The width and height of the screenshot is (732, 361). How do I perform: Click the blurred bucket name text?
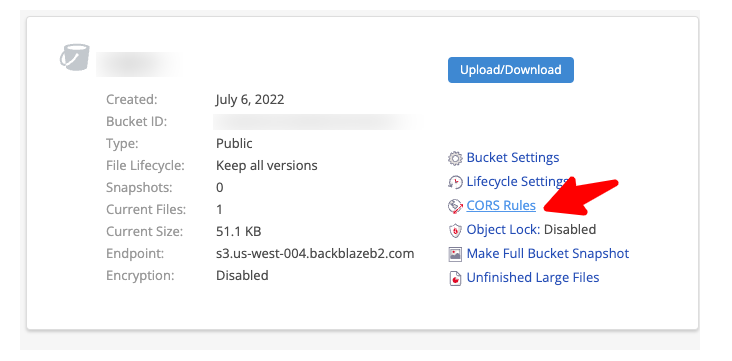click(139, 64)
